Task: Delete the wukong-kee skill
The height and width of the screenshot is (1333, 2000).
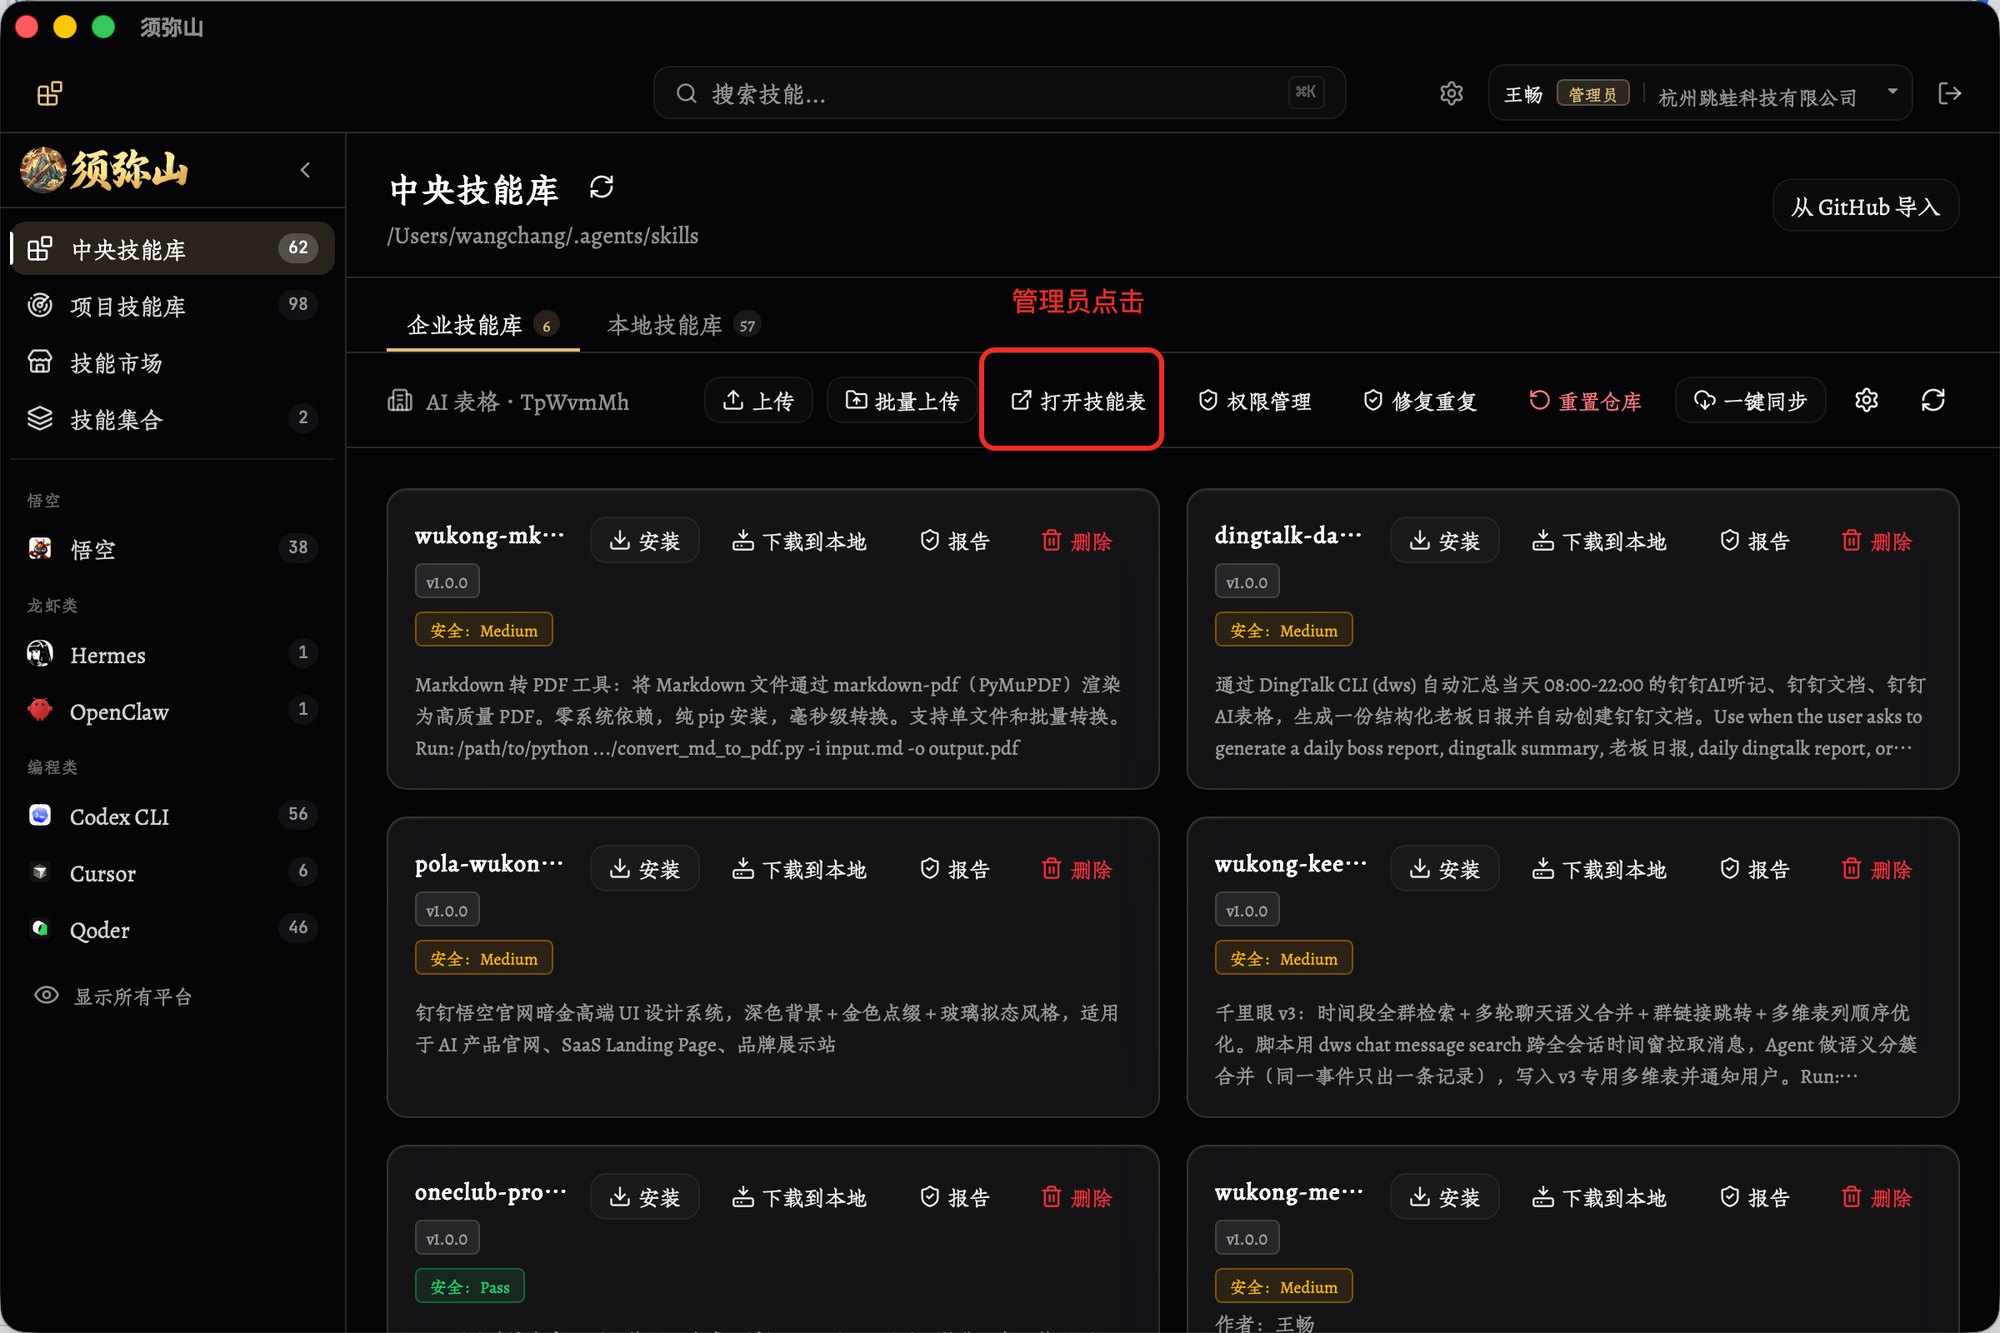Action: [x=1877, y=869]
